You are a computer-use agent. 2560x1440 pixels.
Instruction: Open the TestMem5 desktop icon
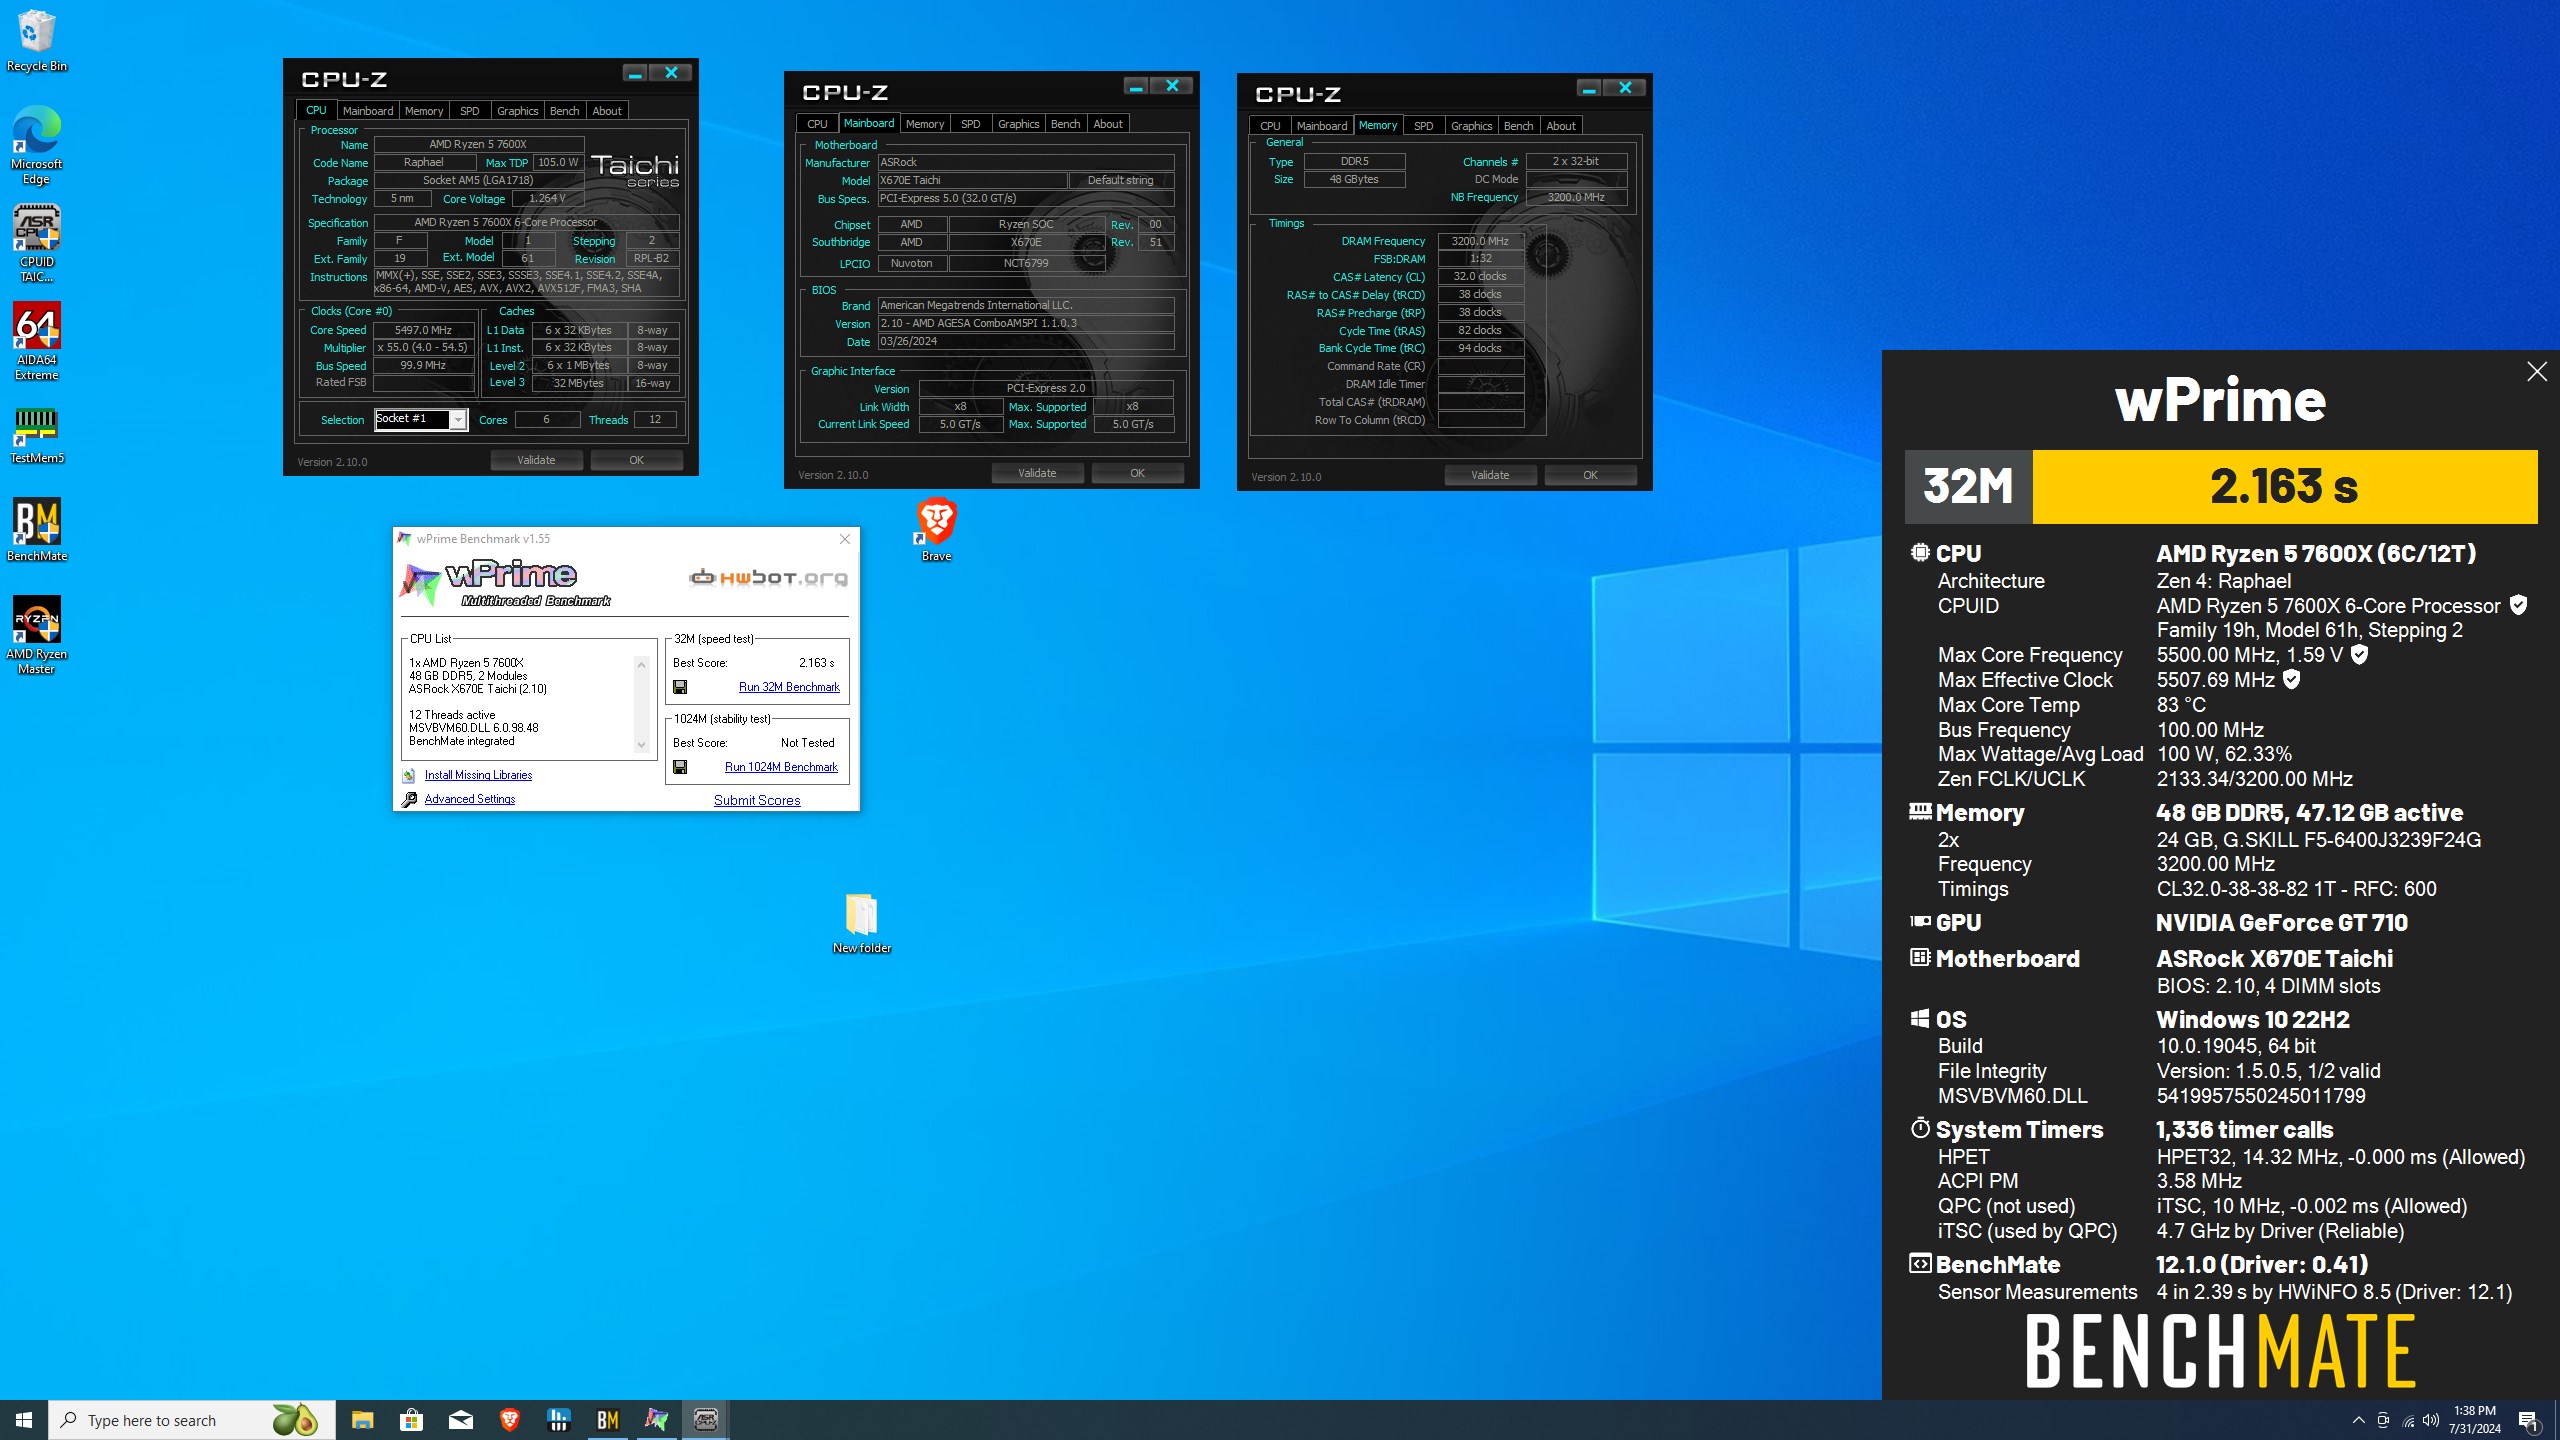(36, 436)
